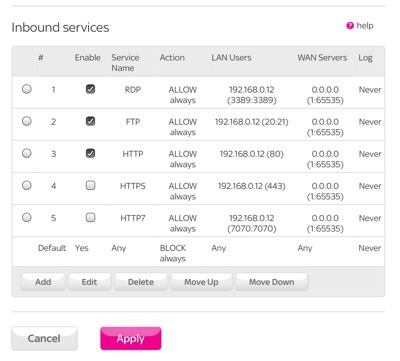The image size is (400, 361).
Task: Apply the inbound services settings
Action: point(131,338)
